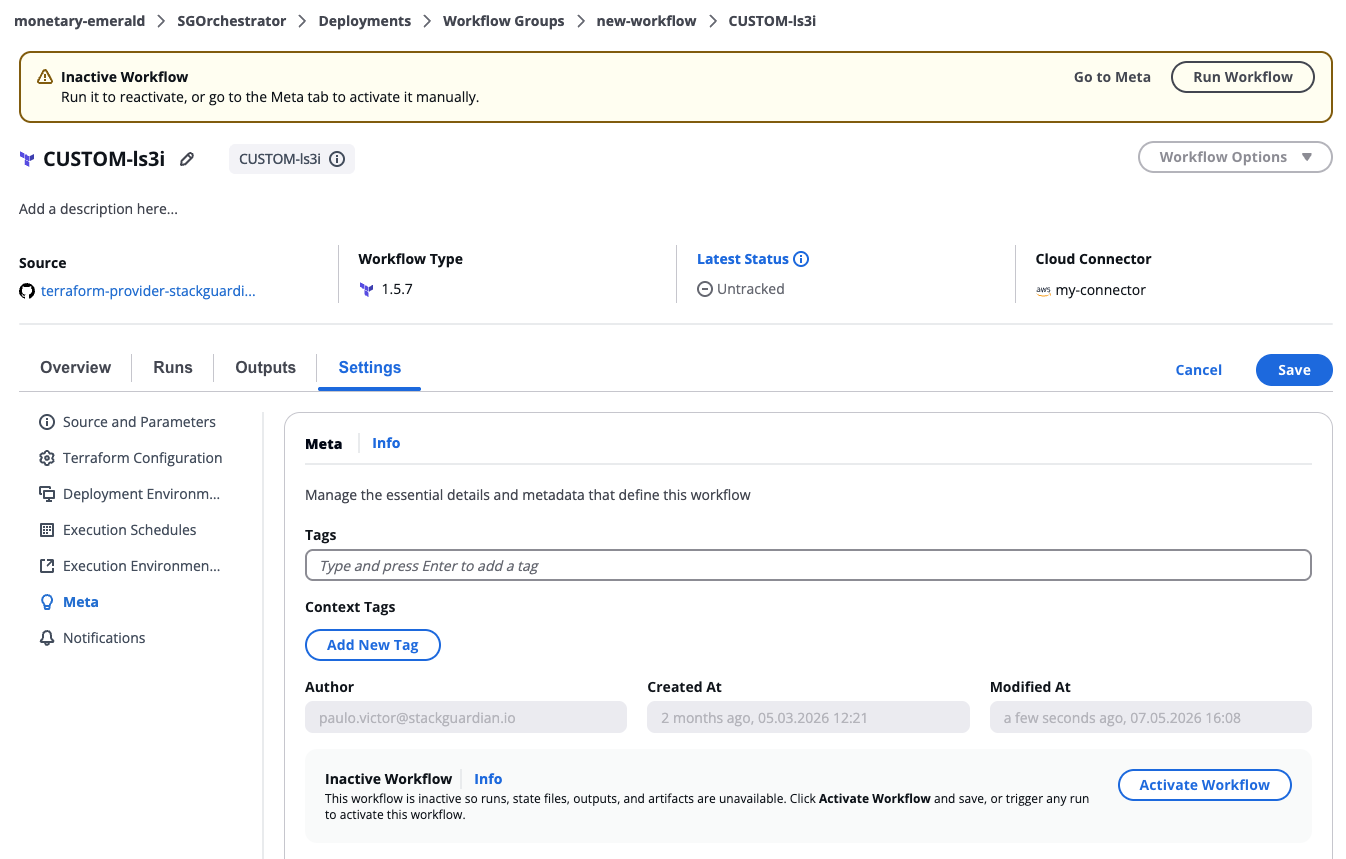
Task: Open Execution Schedules settings section
Action: coord(130,530)
